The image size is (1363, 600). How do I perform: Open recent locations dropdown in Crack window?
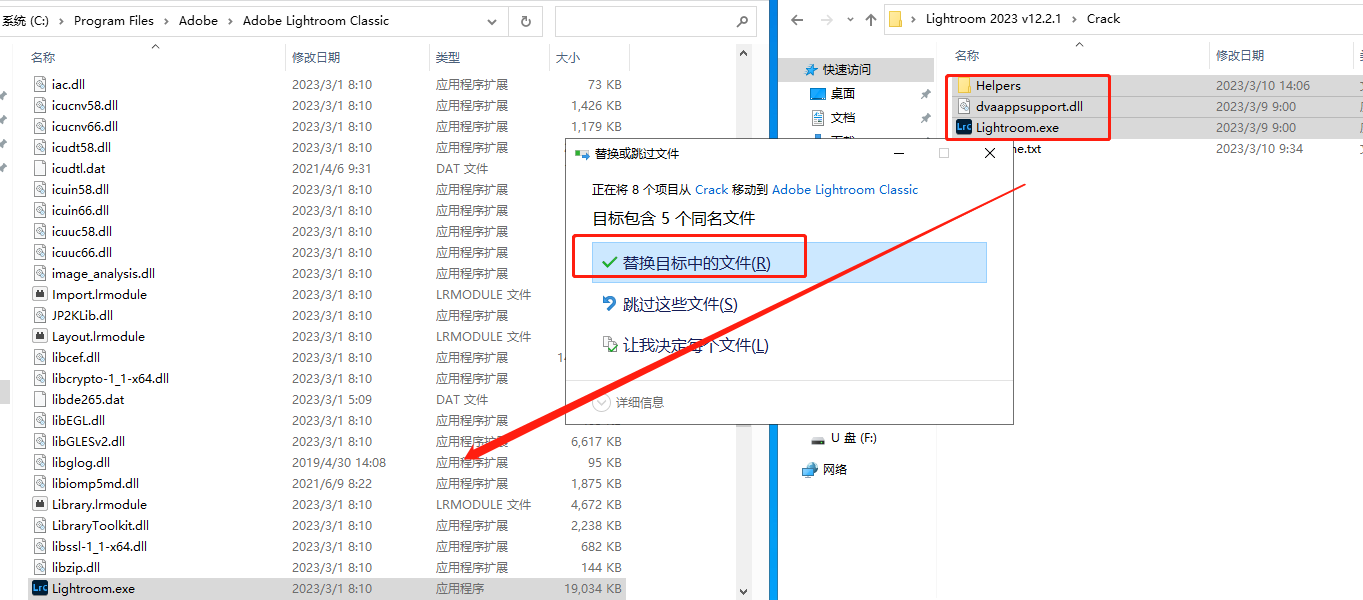(848, 19)
